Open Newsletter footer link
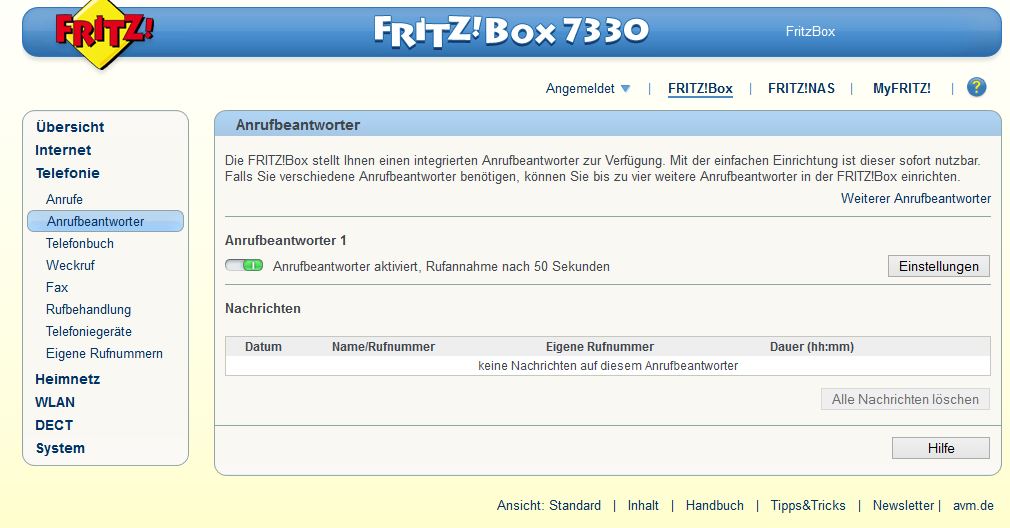This screenshot has width=1010, height=528. pyautogui.click(x=903, y=505)
